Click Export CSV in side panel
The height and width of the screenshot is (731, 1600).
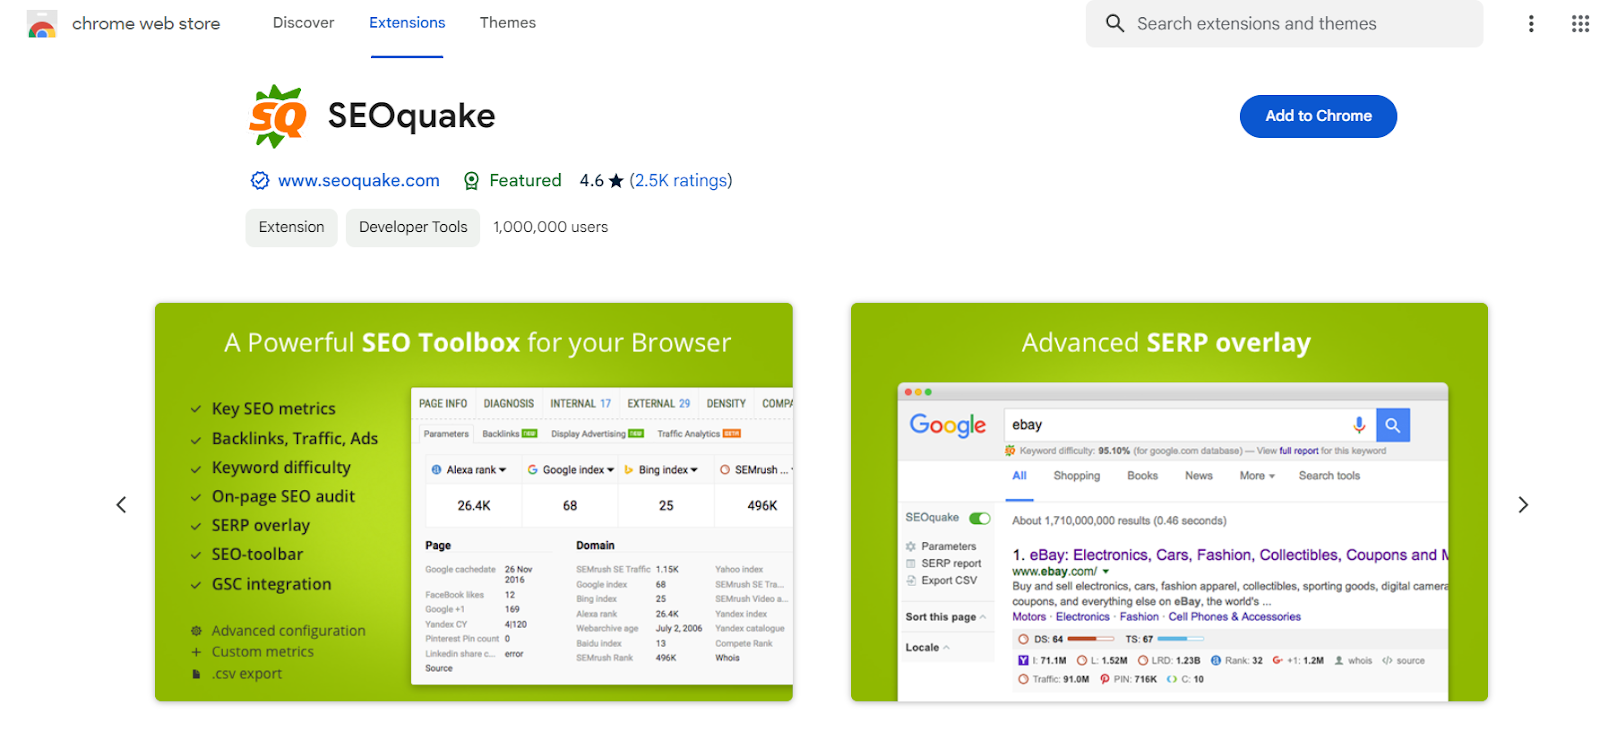tap(949, 581)
